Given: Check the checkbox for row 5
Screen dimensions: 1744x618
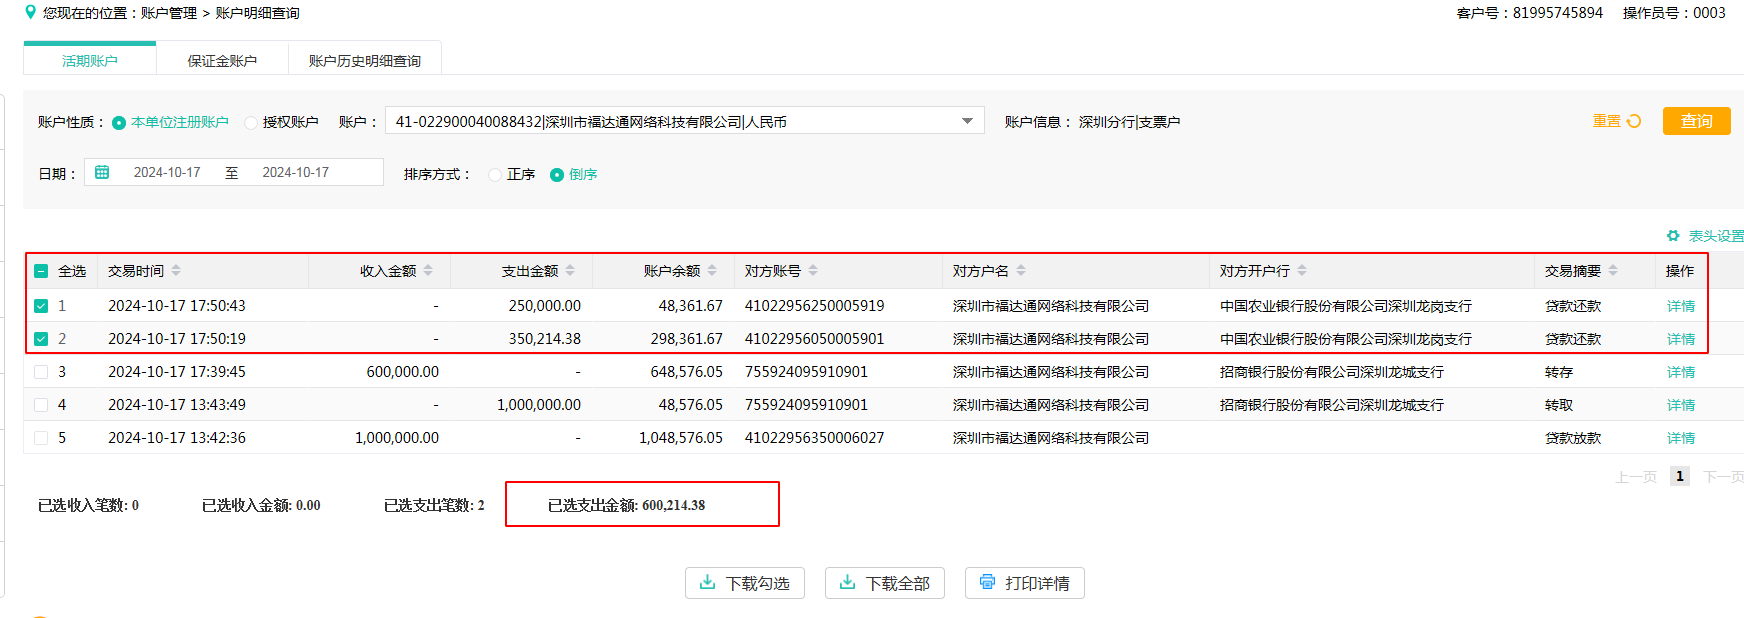Looking at the screenshot, I should pos(41,438).
